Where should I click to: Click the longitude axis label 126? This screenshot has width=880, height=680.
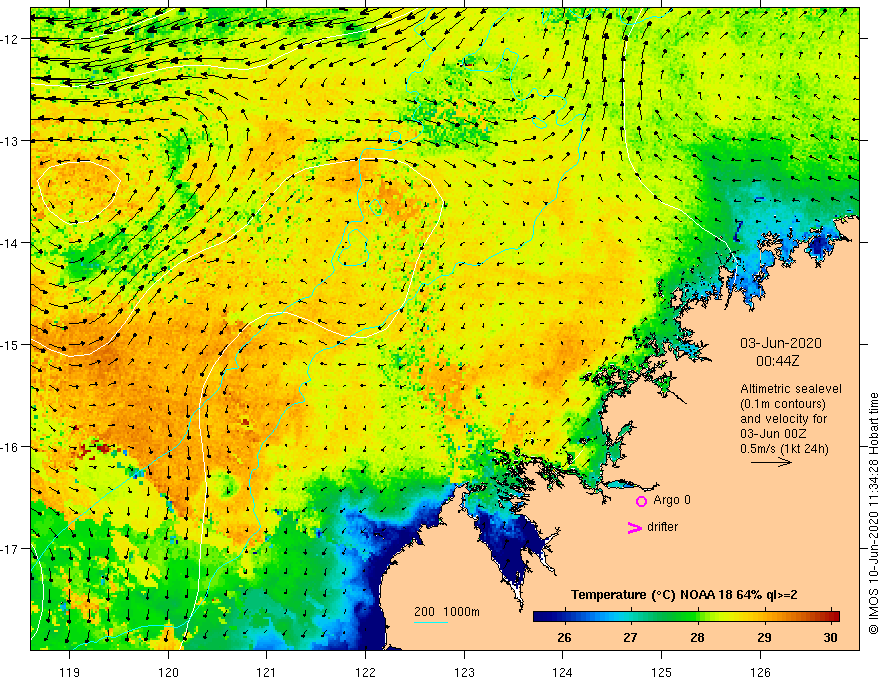pos(760,672)
